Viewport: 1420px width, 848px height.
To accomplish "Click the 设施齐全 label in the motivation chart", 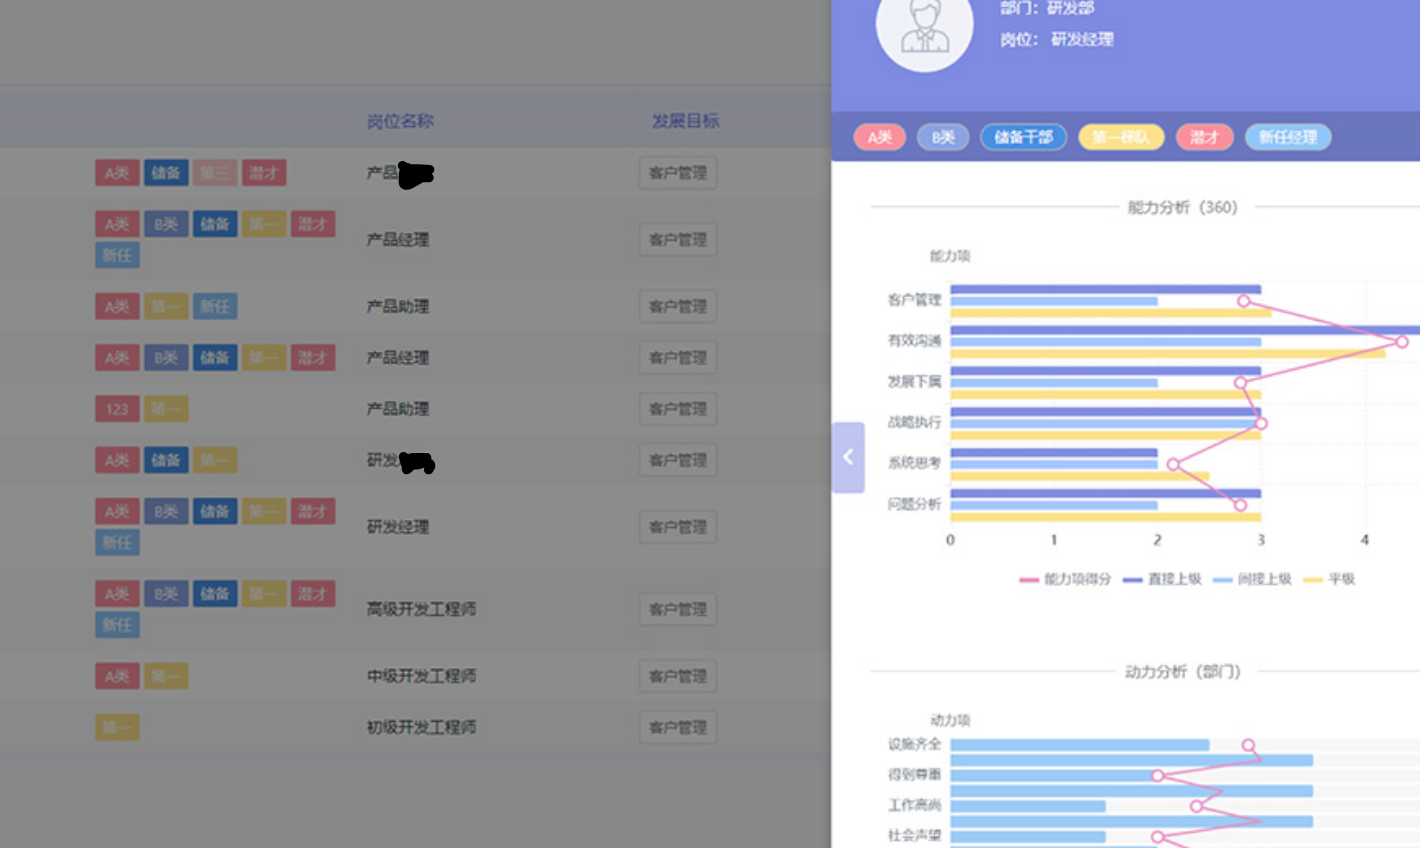I will 915,744.
